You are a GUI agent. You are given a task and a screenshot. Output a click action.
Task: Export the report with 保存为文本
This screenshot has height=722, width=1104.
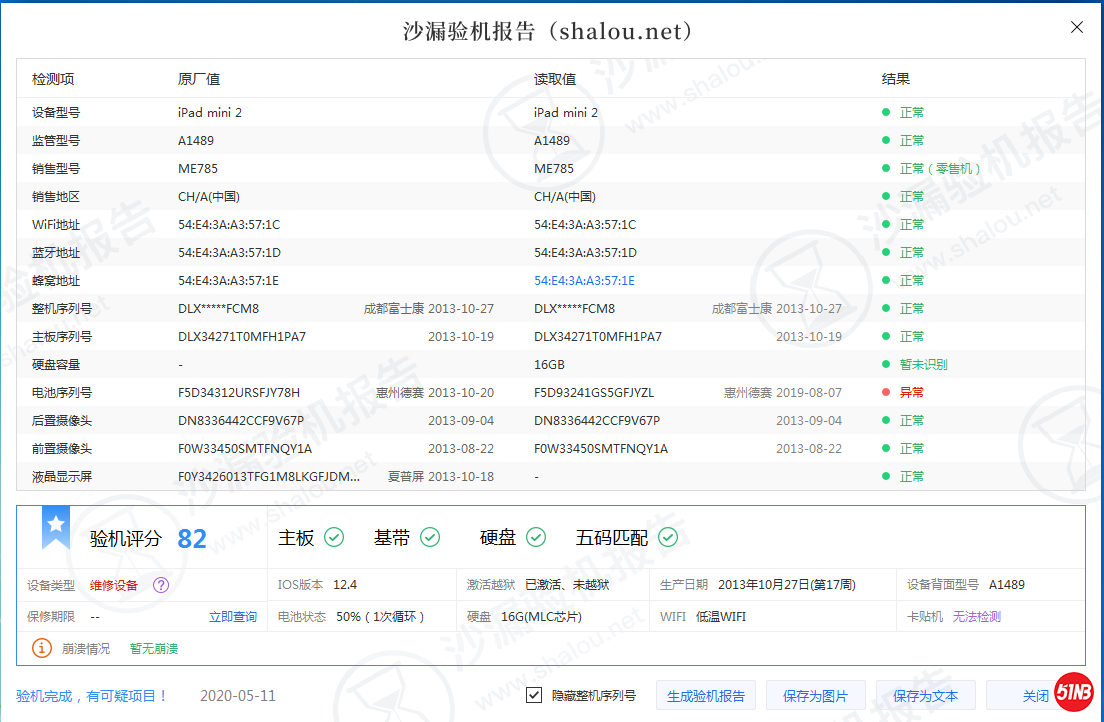[925, 696]
